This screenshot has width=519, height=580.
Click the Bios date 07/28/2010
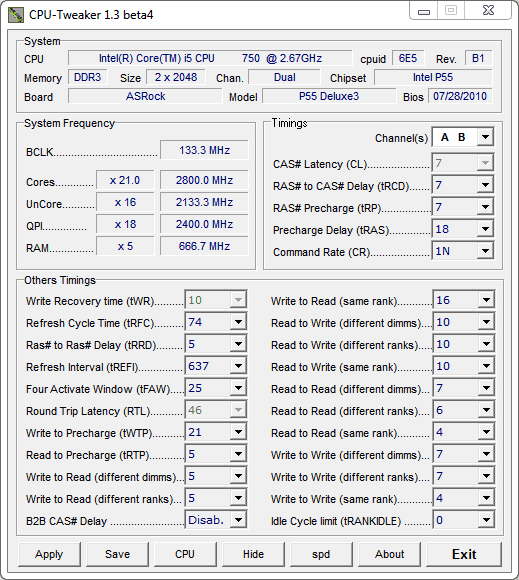coord(460,96)
